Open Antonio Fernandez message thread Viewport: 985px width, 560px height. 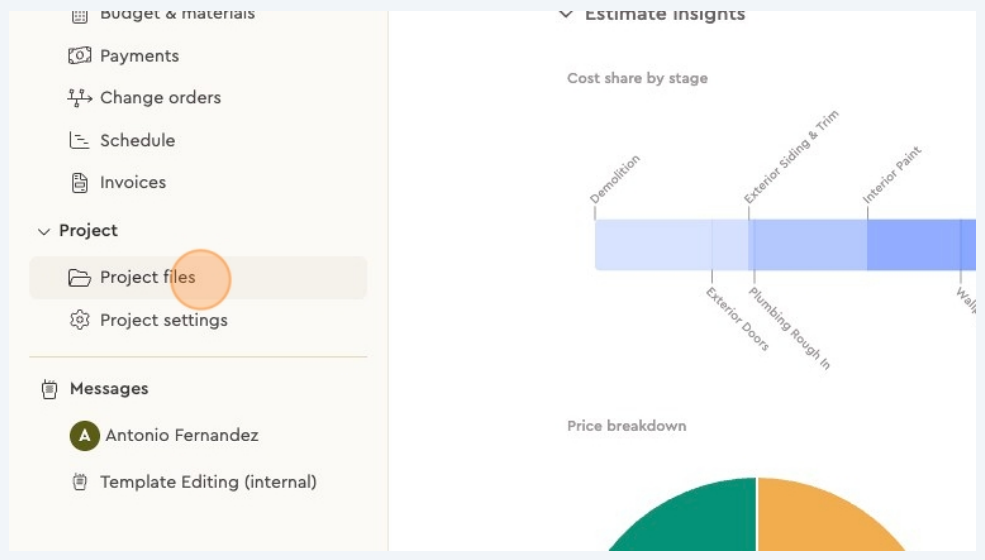(x=181, y=435)
